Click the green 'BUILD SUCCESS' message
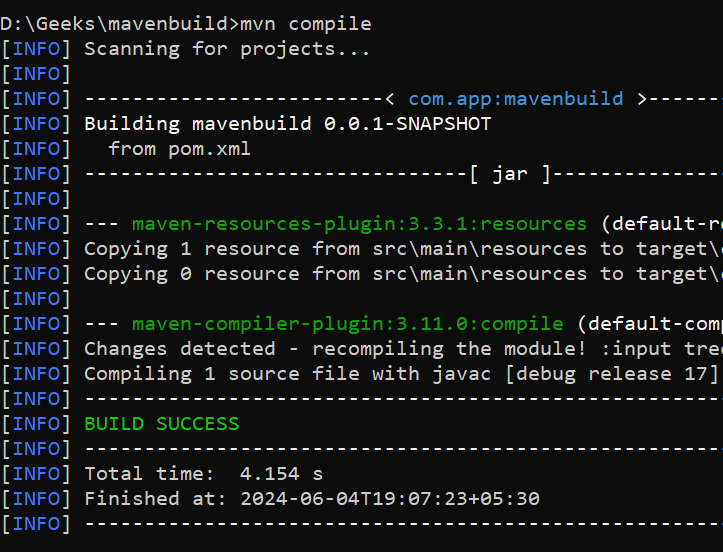 [x=162, y=424]
